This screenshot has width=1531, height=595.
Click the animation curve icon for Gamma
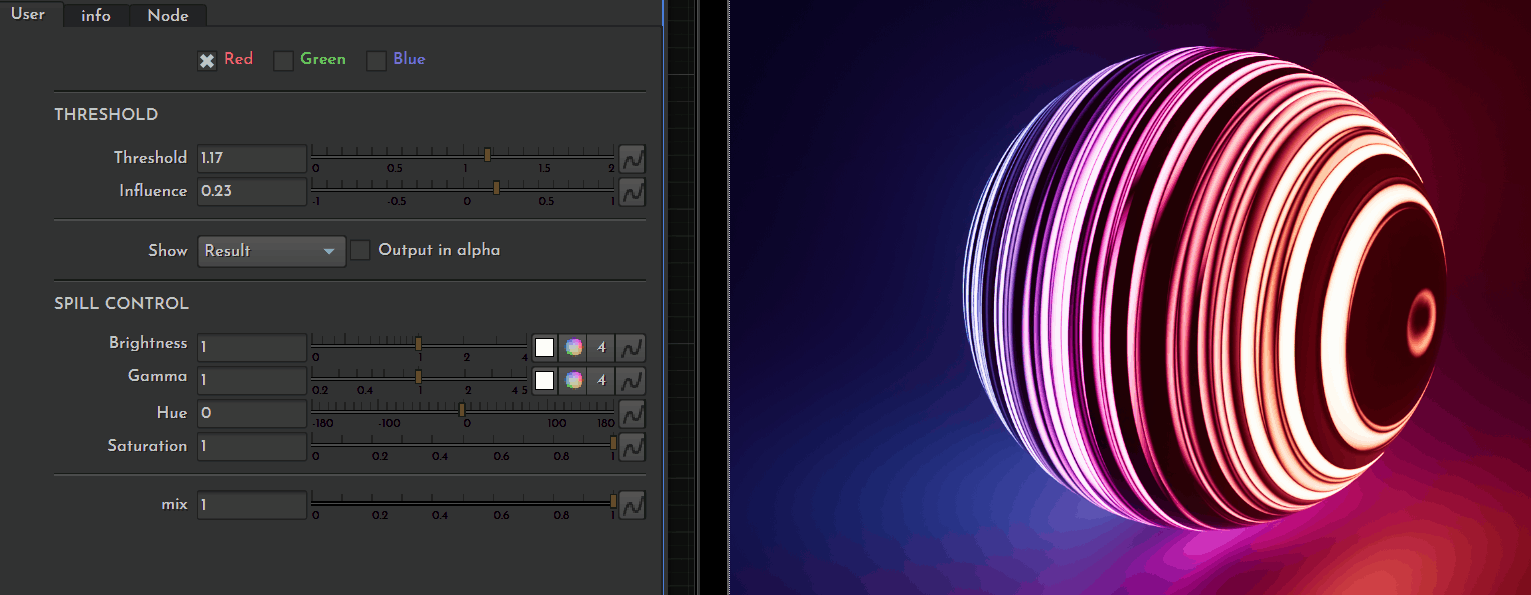pyautogui.click(x=631, y=381)
